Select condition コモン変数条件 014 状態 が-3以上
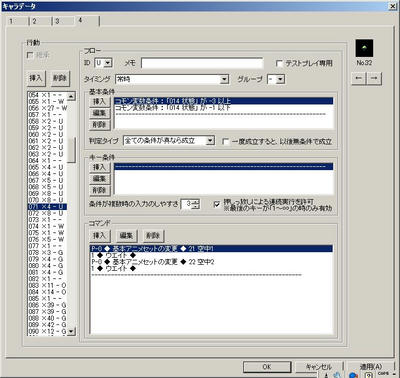The image size is (400, 378). [223, 101]
